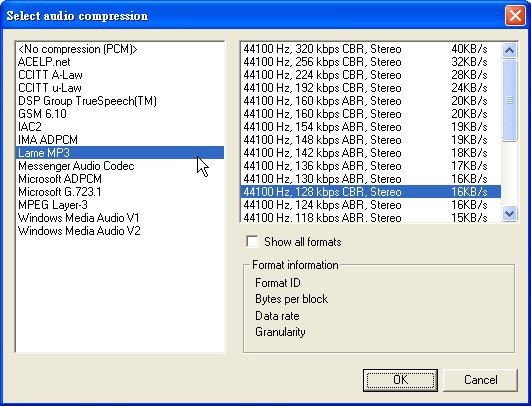531x406 pixels.
Task: Select Messenger Audio Codec
Action: (120, 166)
